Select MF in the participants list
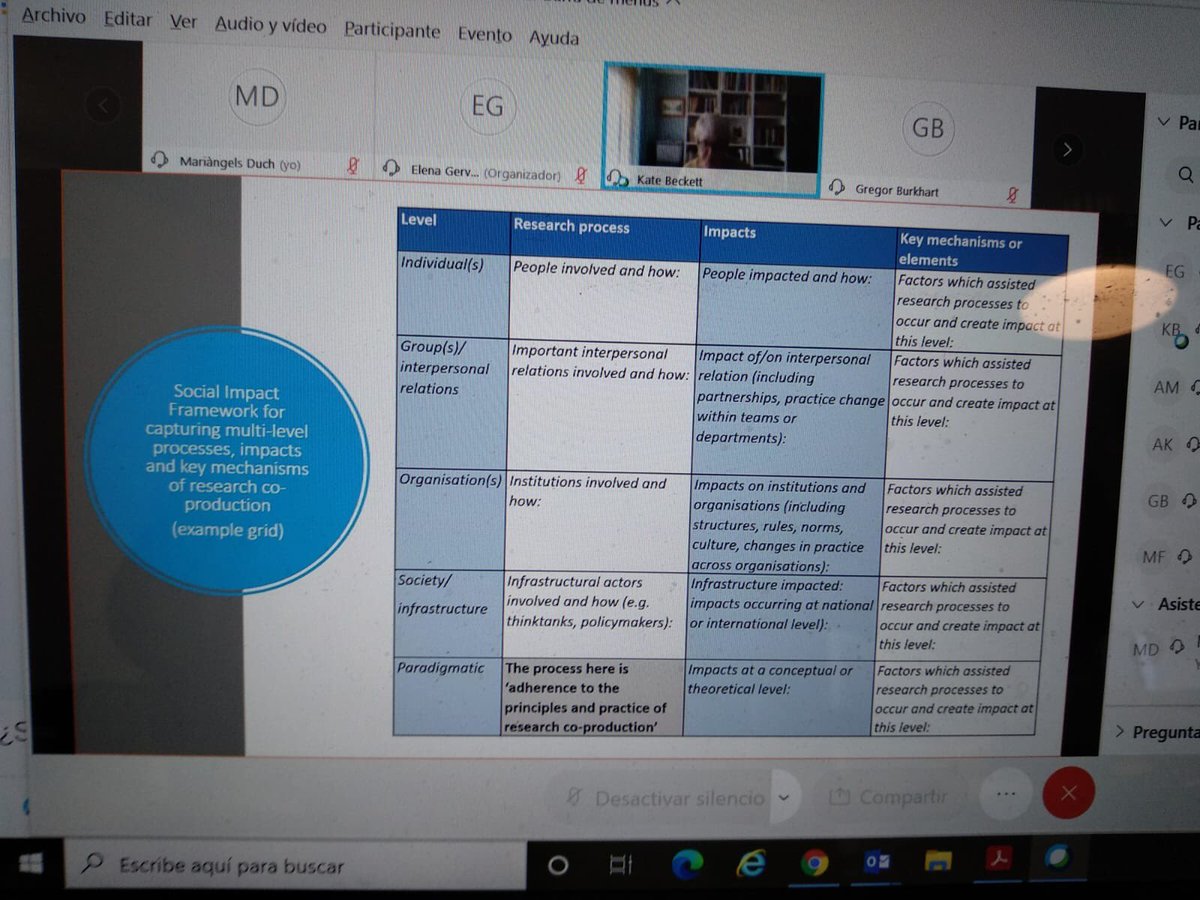The image size is (1200, 900). tap(1154, 557)
